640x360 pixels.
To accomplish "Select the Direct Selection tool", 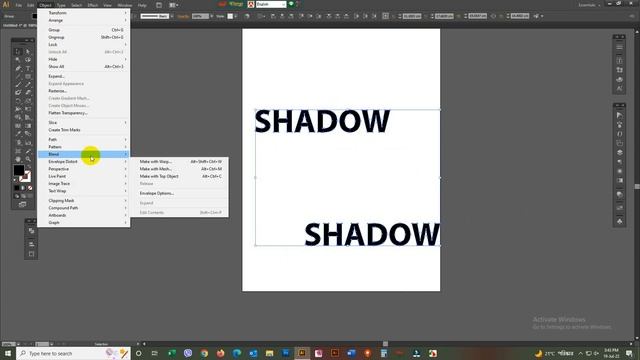I will coord(28,51).
